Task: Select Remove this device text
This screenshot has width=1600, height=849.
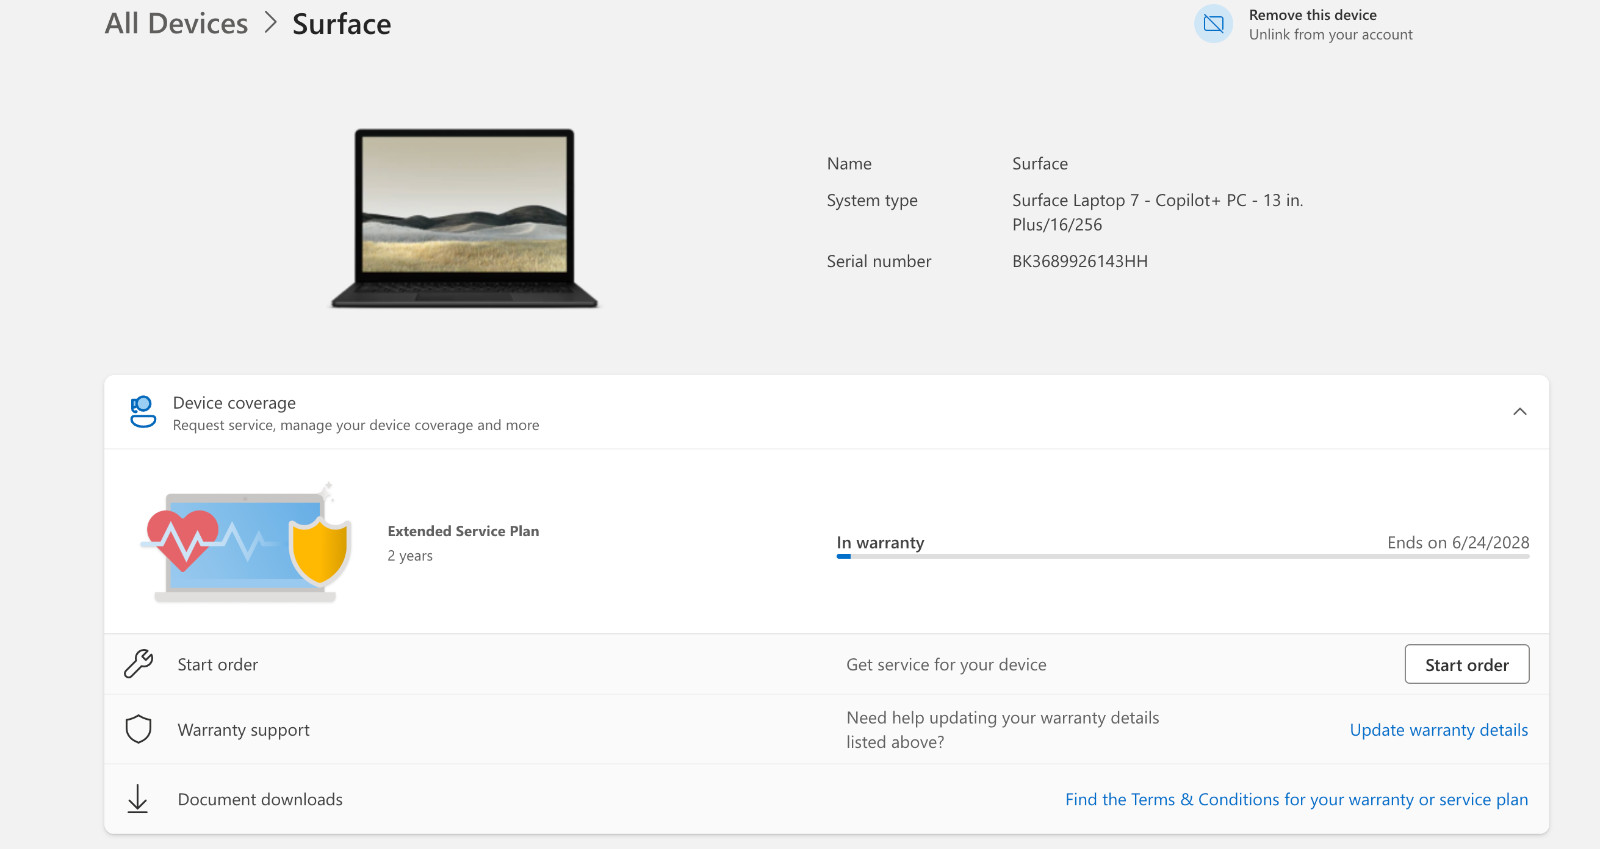Action: click(x=1312, y=15)
